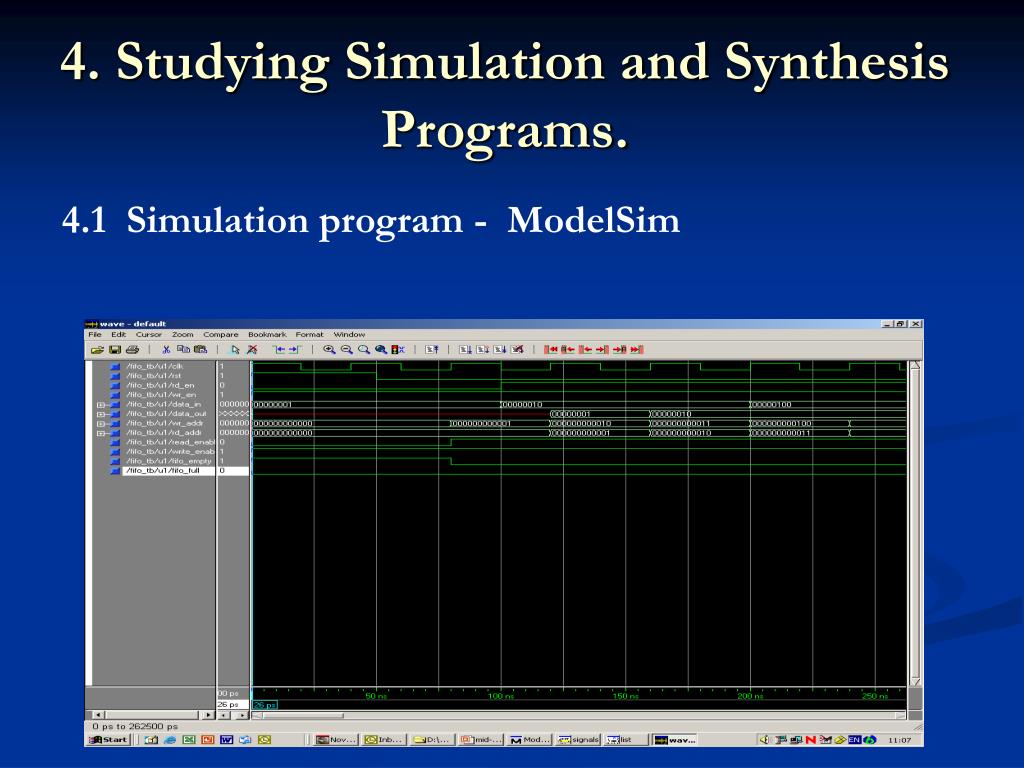Viewport: 1024px width, 768px height.
Task: Open the Edit menu
Action: pos(118,334)
